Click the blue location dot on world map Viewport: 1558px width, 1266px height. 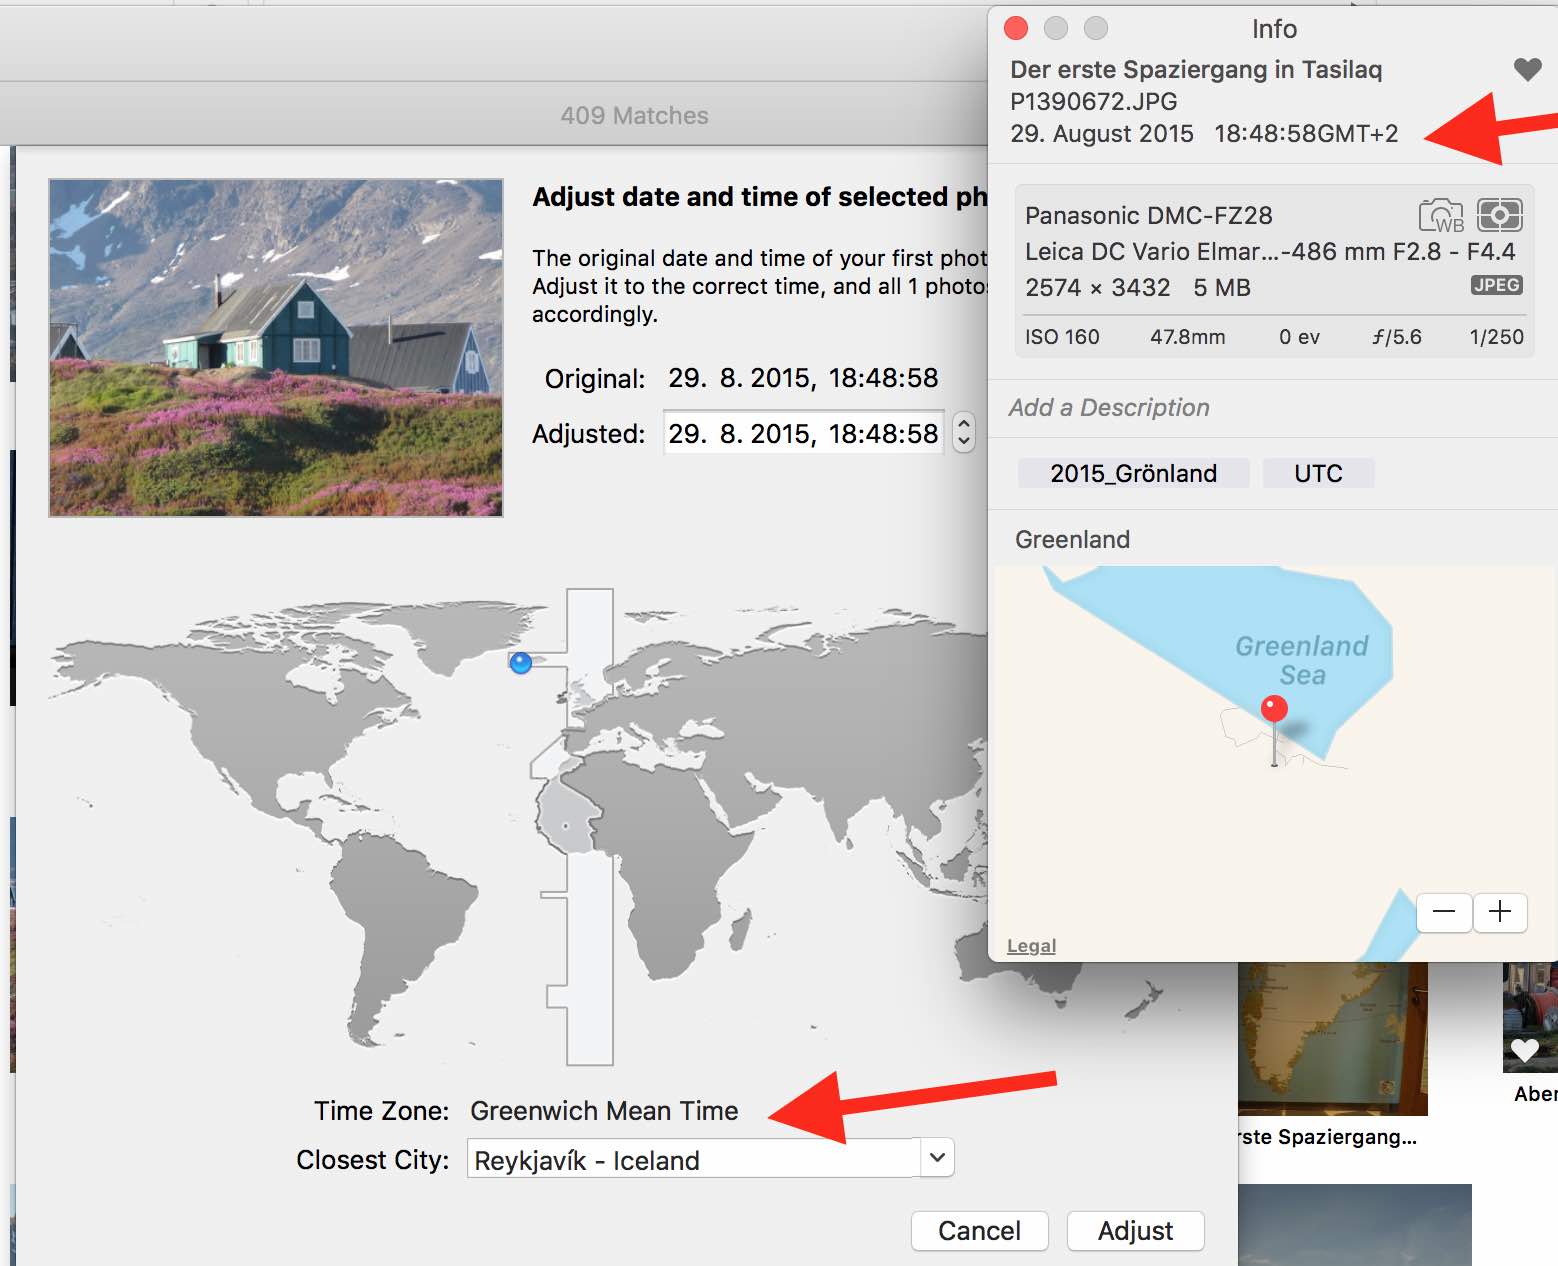coord(520,663)
